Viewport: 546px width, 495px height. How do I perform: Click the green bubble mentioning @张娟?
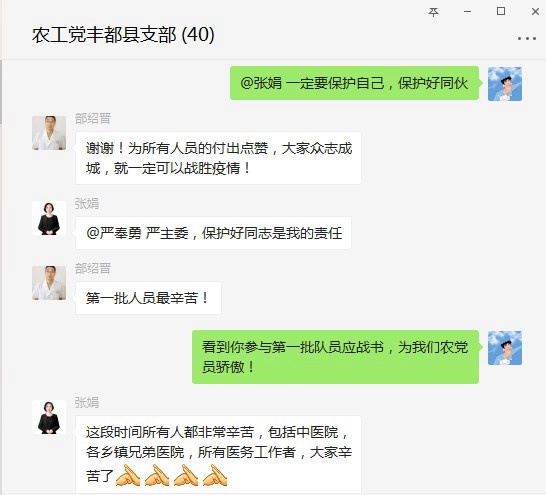[x=354, y=83]
